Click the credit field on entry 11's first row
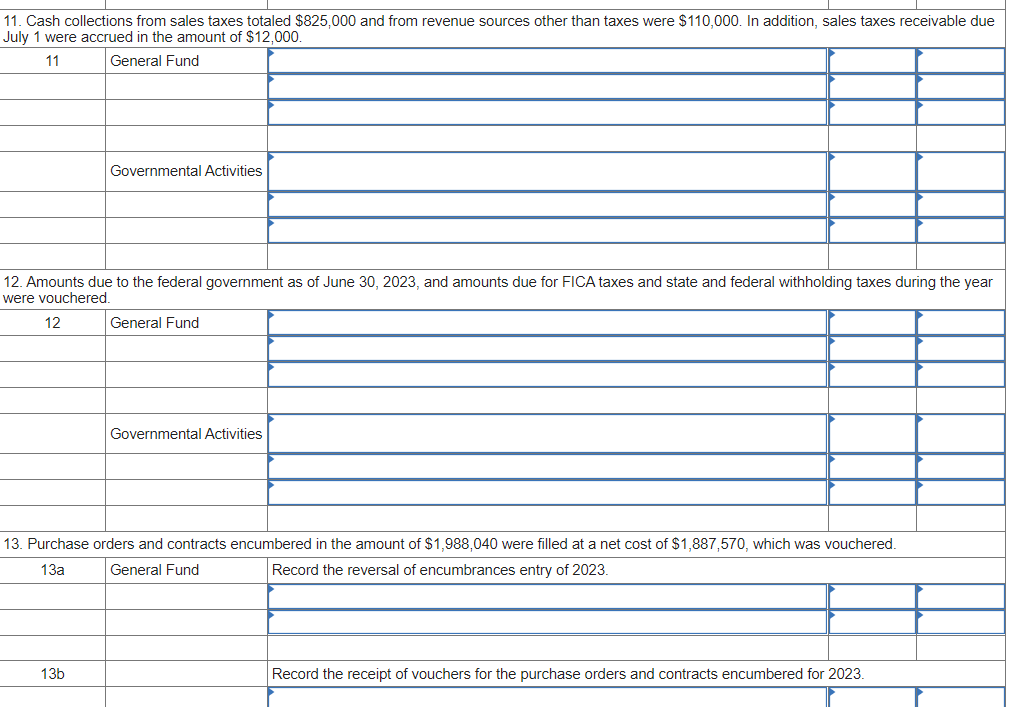Screen dimensions: 1010x711 960,60
